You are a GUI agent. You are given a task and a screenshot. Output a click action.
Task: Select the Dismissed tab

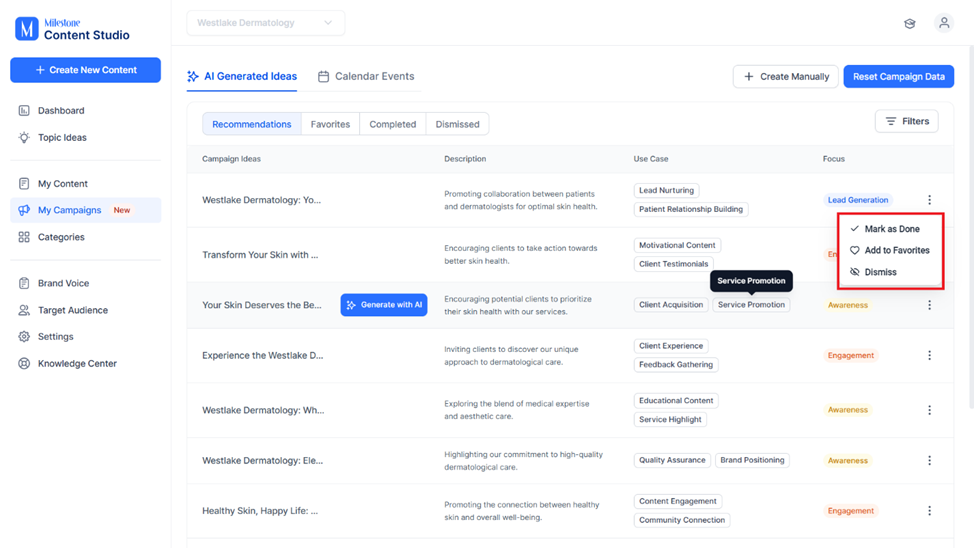[x=457, y=124]
